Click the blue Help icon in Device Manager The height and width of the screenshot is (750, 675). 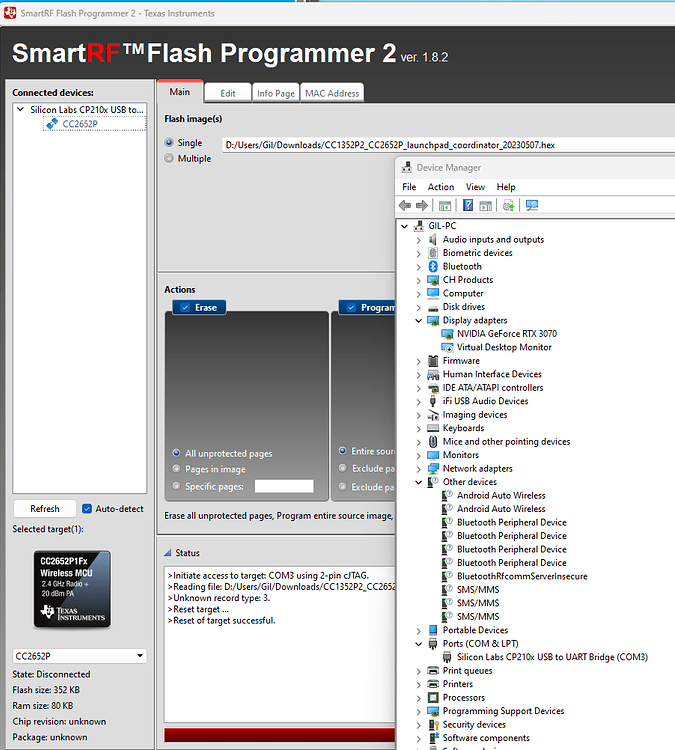tap(468, 206)
